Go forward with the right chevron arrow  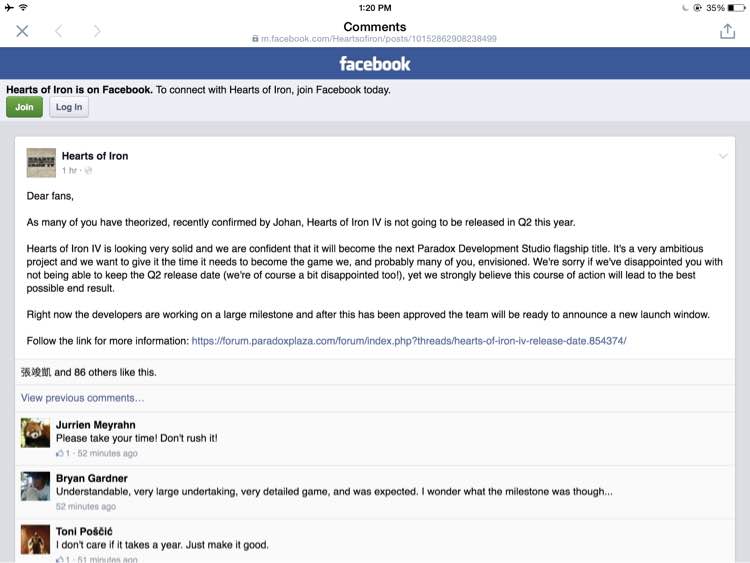click(x=97, y=31)
